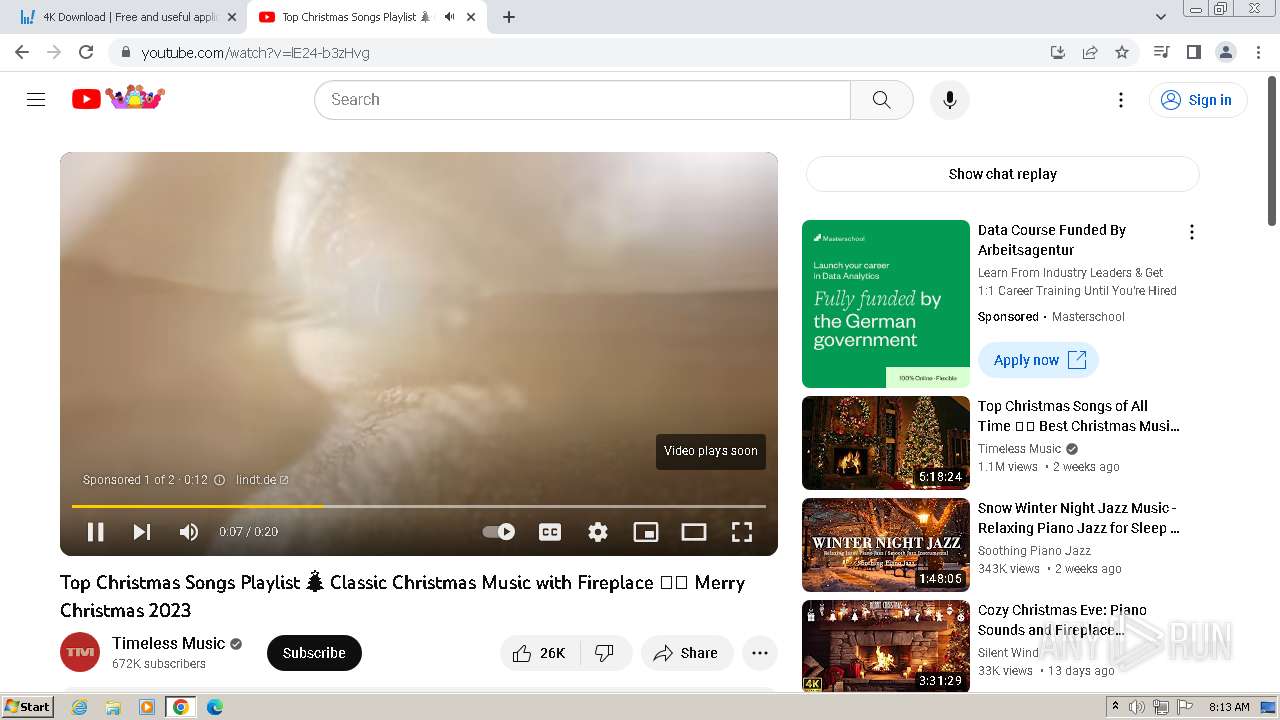The height and width of the screenshot is (720, 1280).
Task: Open YouTube settings three-dot menu
Action: click(x=1121, y=99)
